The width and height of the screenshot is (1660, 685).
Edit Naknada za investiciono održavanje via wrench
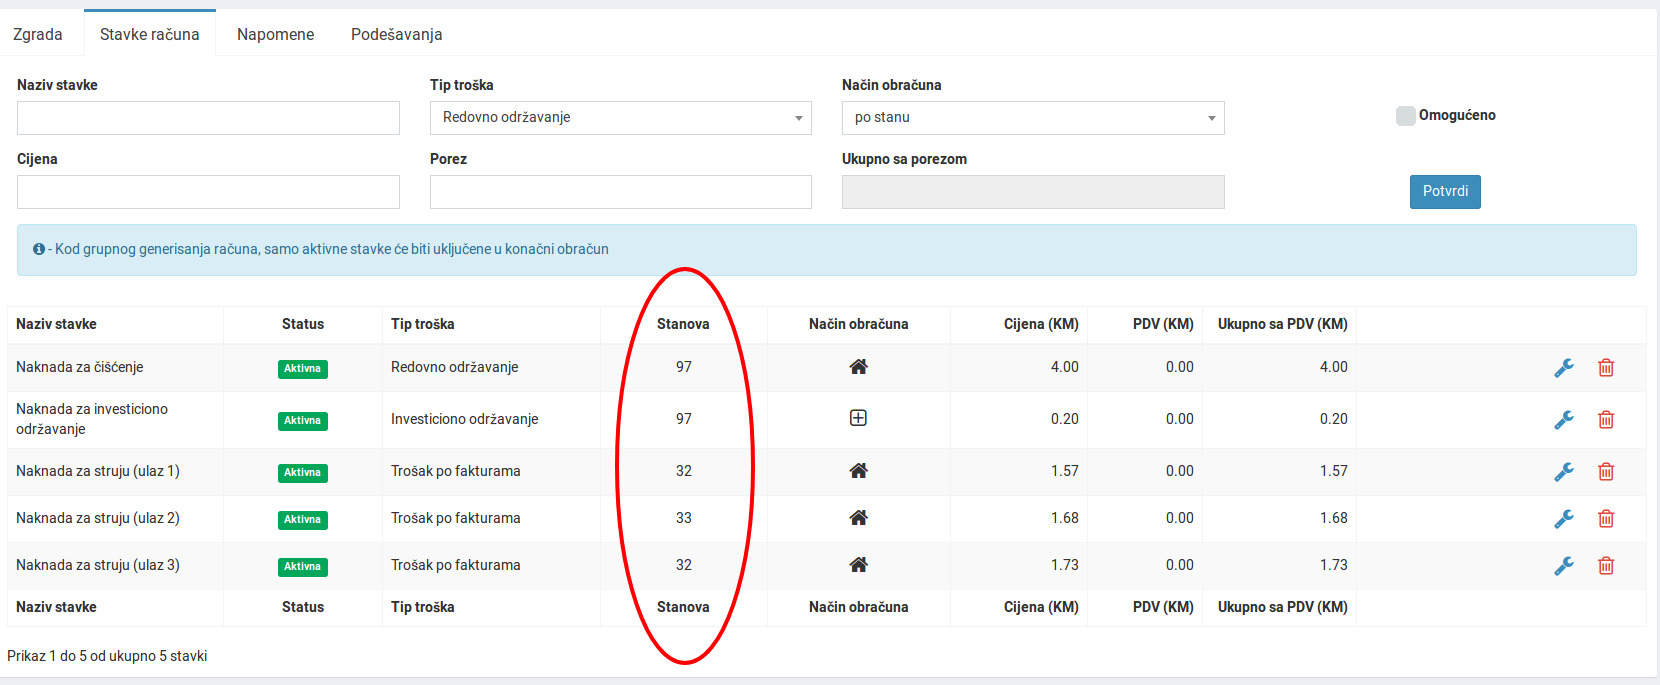[x=1564, y=420]
